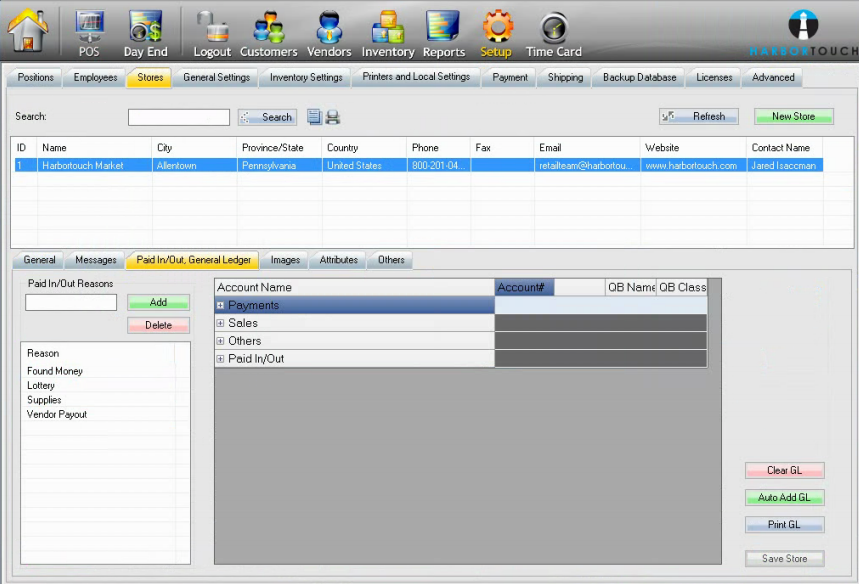Switch to the Employees tab

95,77
